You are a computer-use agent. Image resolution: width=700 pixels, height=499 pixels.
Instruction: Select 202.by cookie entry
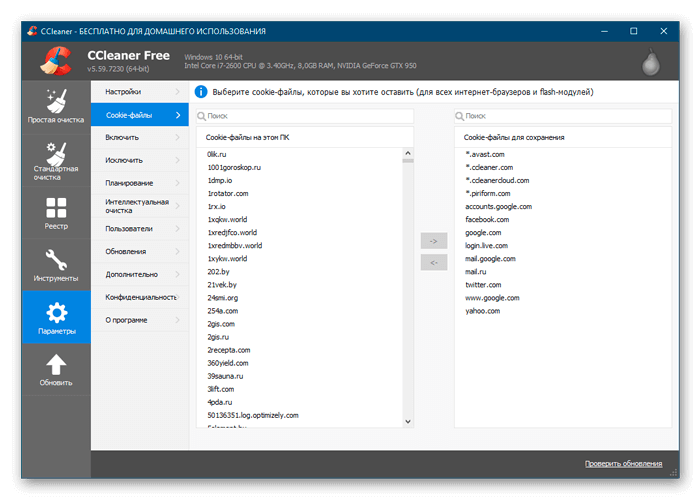(218, 271)
